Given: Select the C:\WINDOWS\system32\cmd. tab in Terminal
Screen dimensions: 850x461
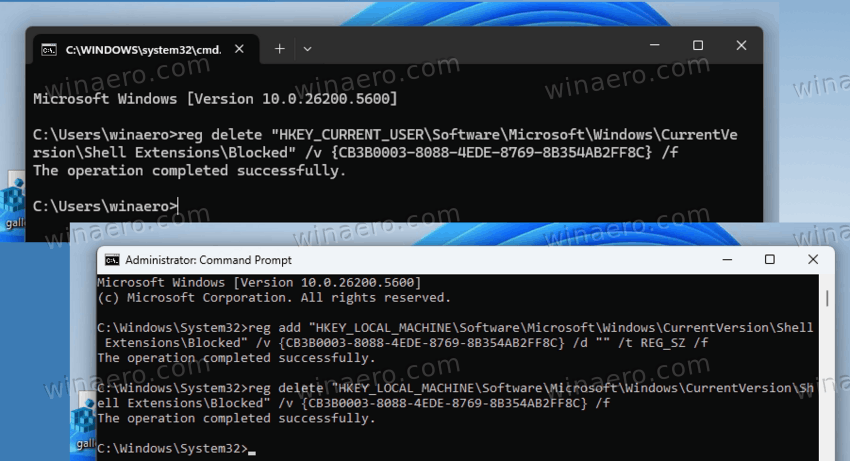Looking at the screenshot, I should click(146, 49).
